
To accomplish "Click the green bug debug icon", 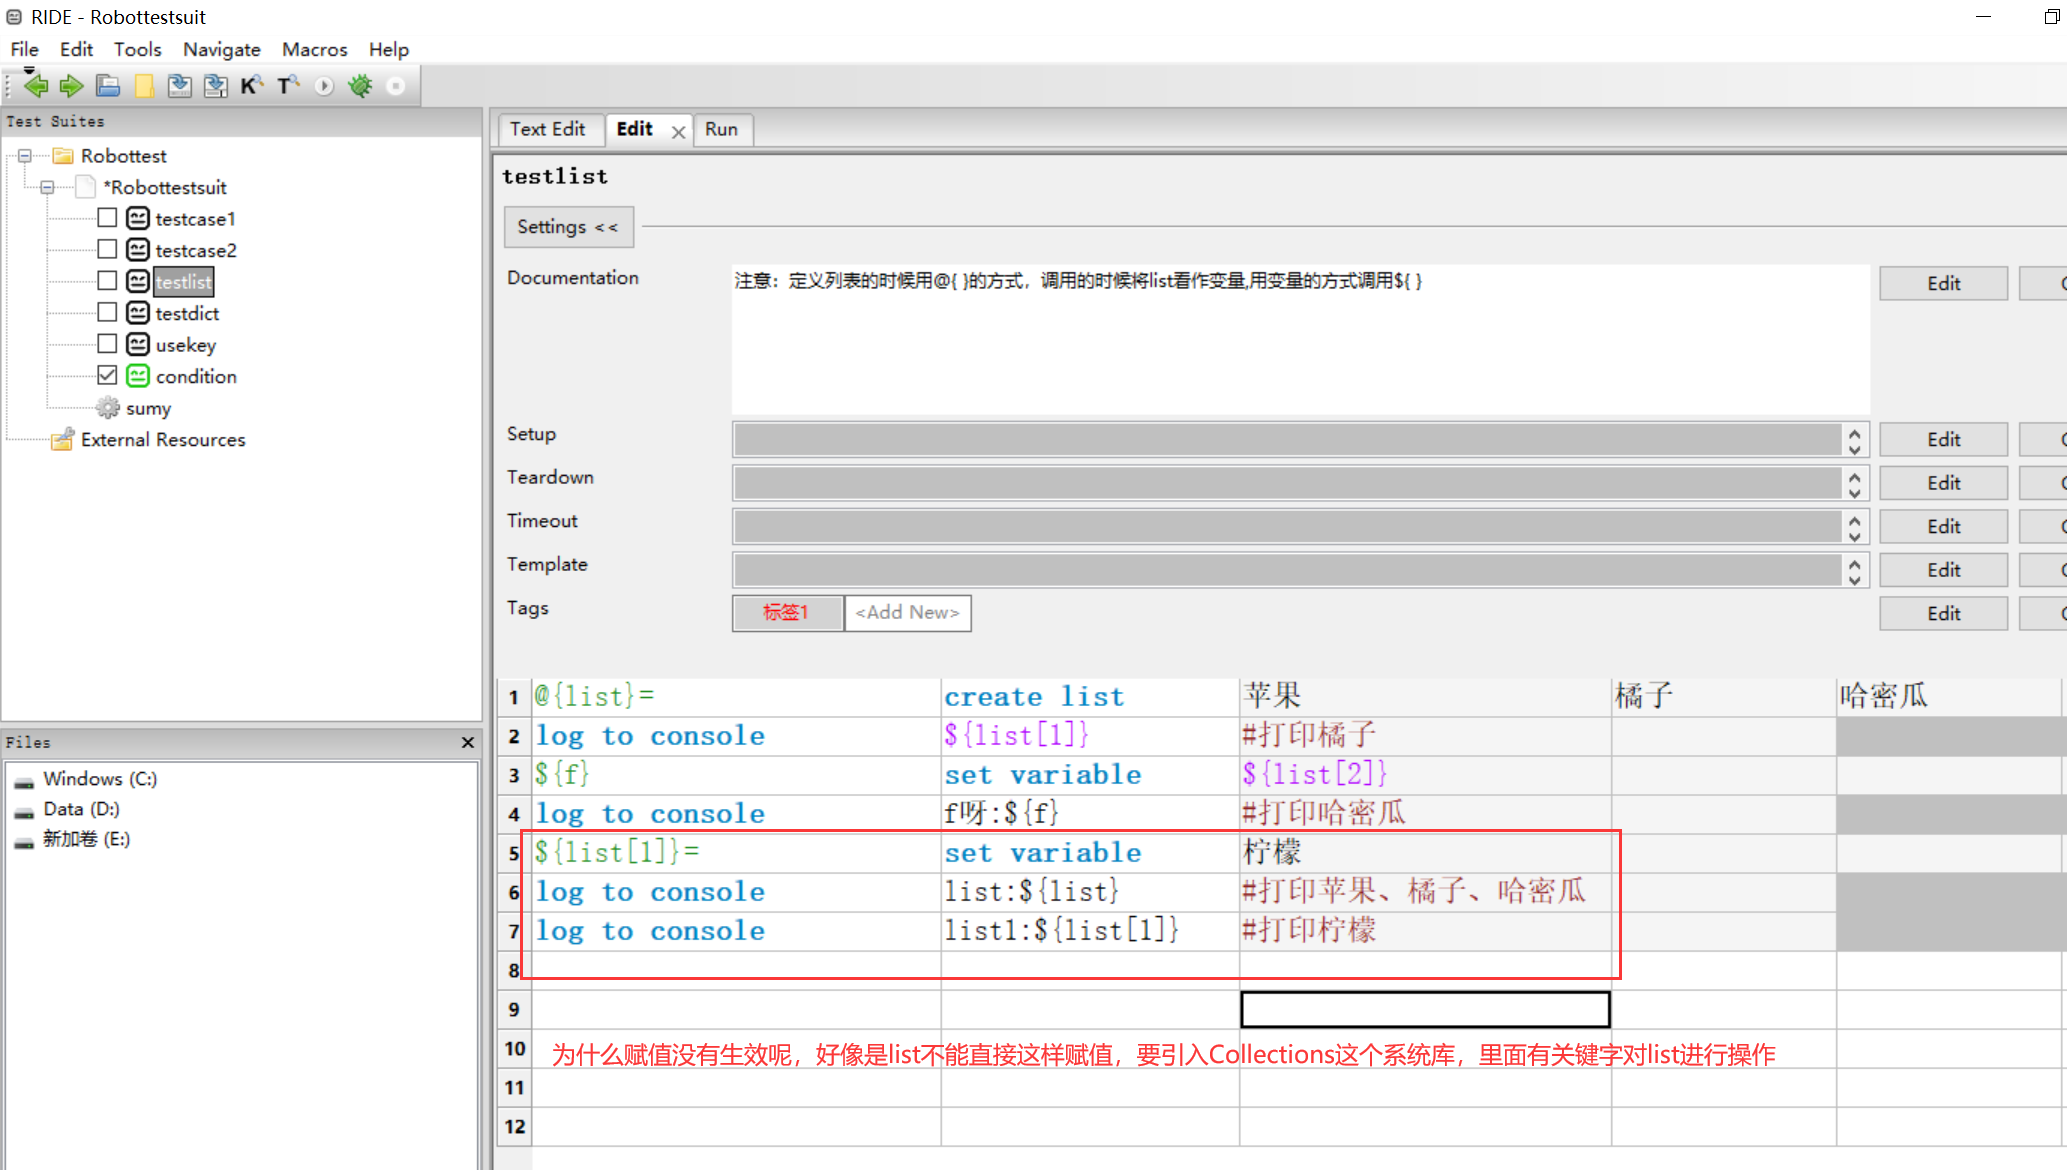I will click(360, 86).
